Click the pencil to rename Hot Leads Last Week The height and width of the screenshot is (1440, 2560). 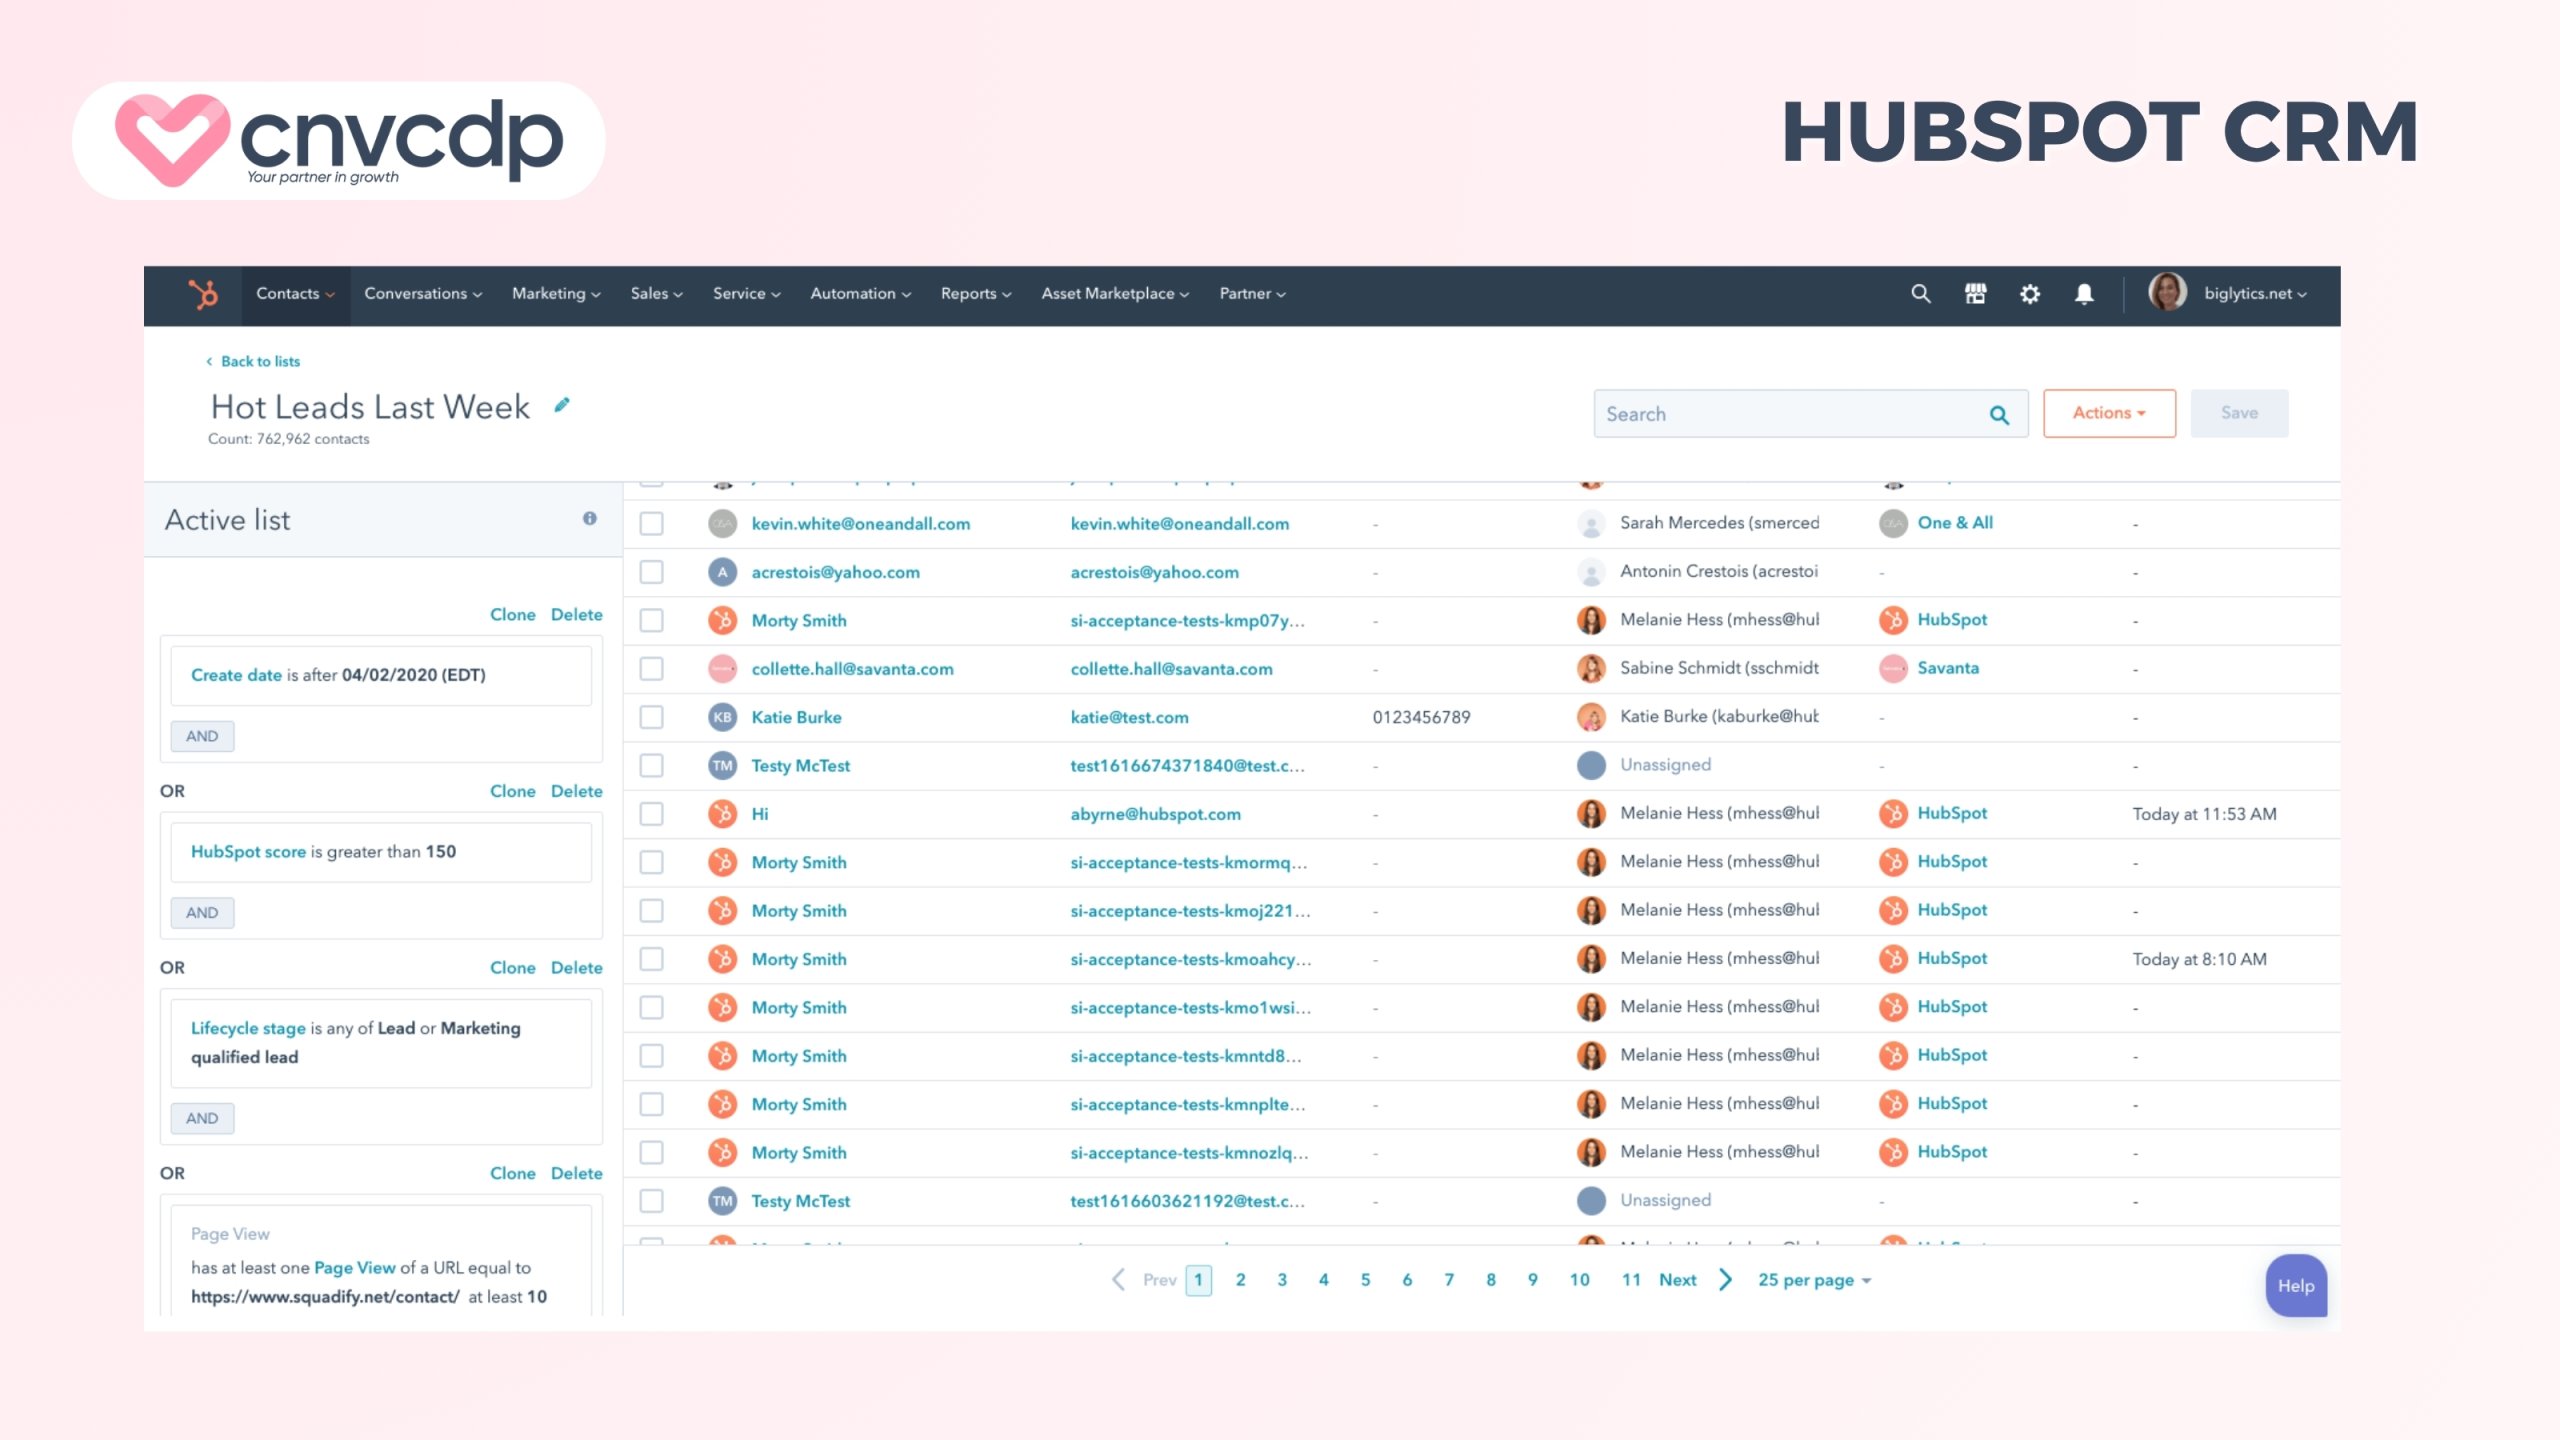click(562, 405)
